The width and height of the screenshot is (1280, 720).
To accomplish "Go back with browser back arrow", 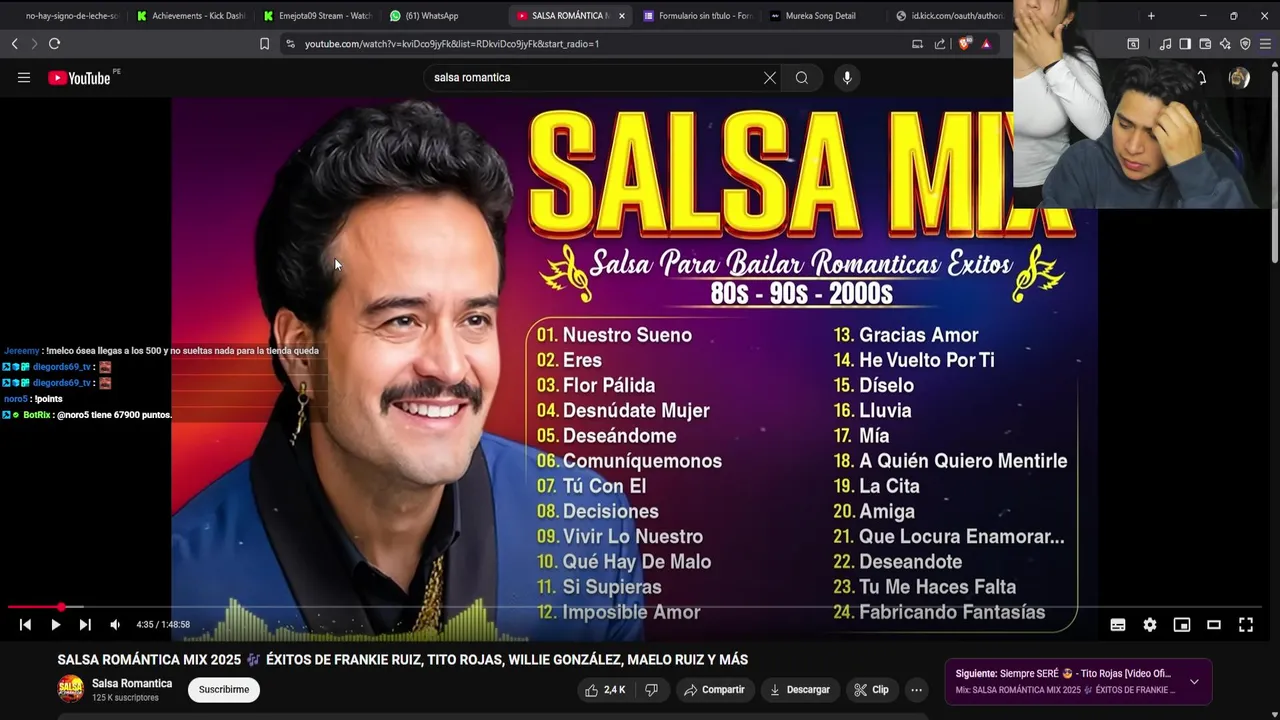I will click(x=14, y=44).
